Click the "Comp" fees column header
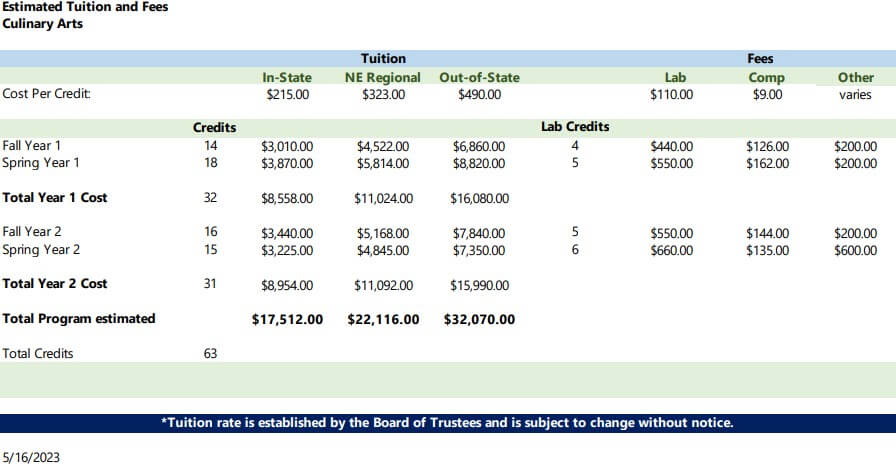This screenshot has height=466, width=896. pos(767,77)
